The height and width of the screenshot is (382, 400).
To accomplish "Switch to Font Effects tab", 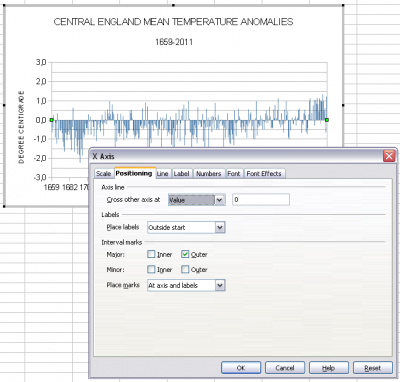I will point(264,174).
